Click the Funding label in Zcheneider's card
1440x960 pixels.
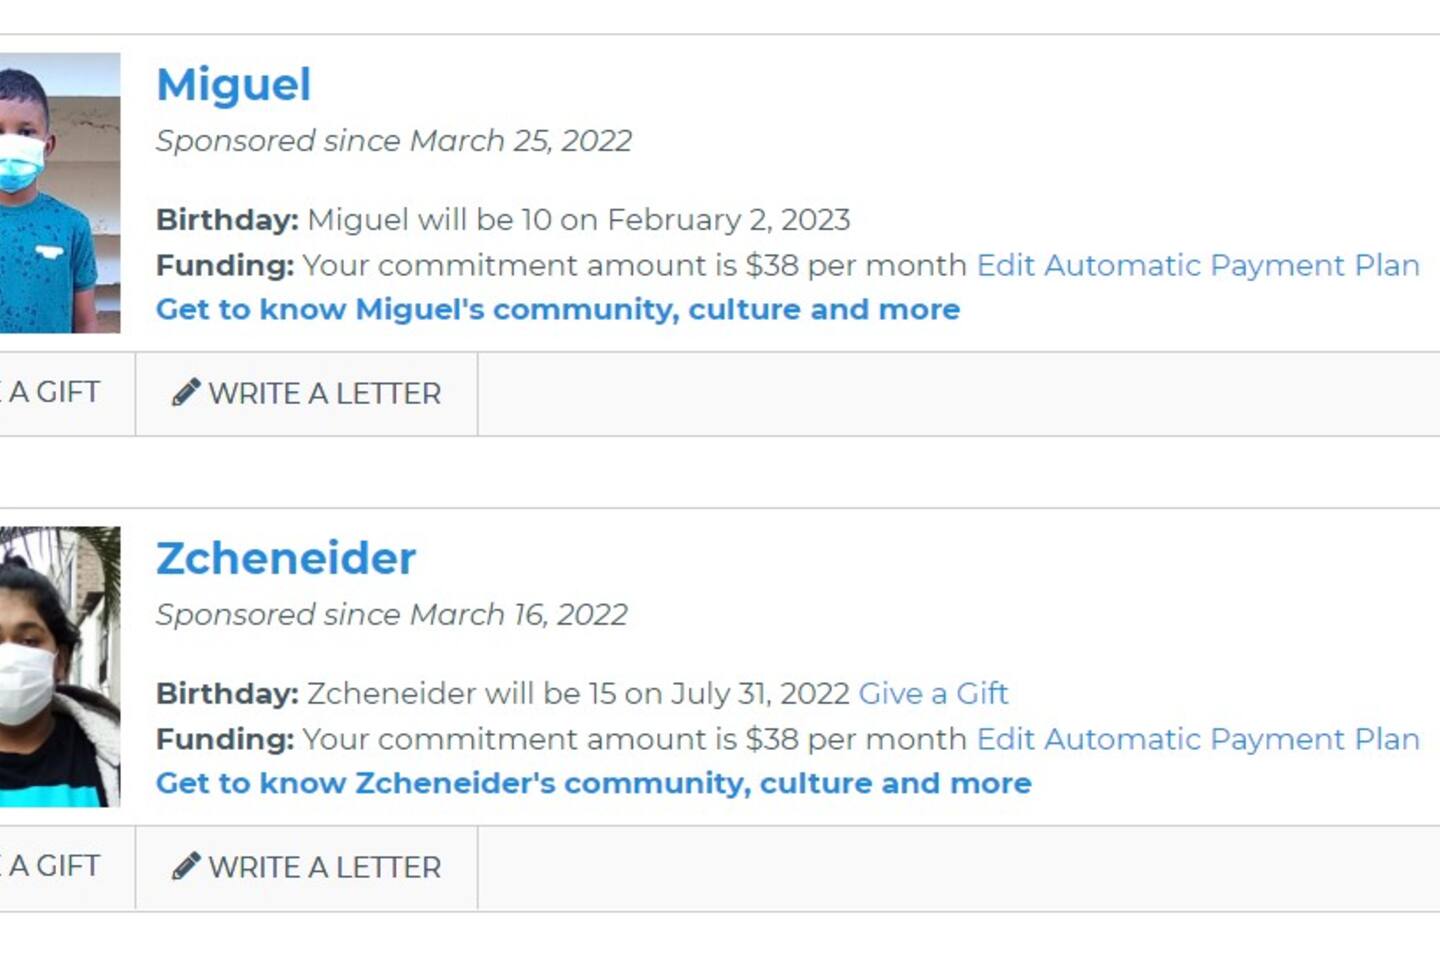[225, 740]
